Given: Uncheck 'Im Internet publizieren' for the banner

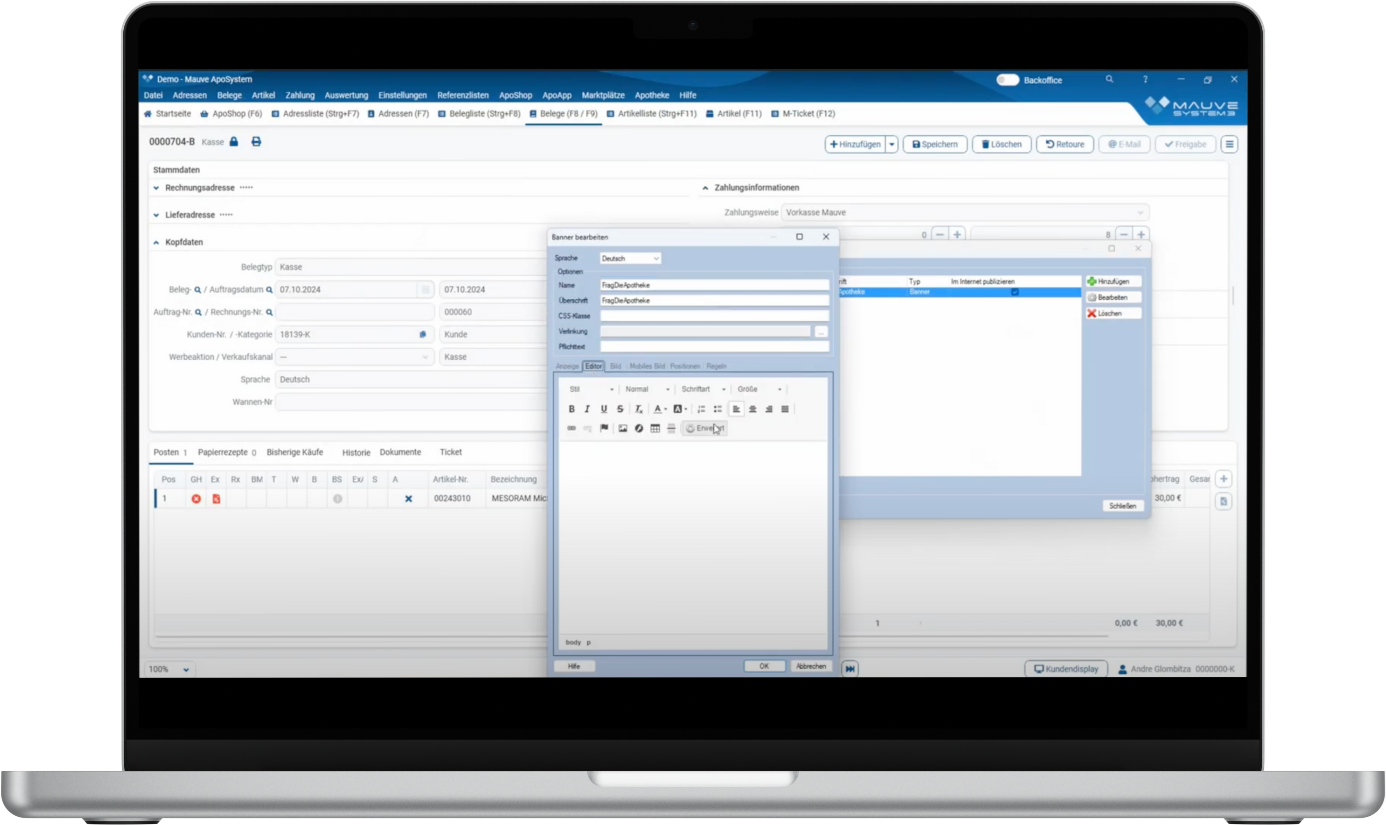Looking at the screenshot, I should (x=1015, y=292).
